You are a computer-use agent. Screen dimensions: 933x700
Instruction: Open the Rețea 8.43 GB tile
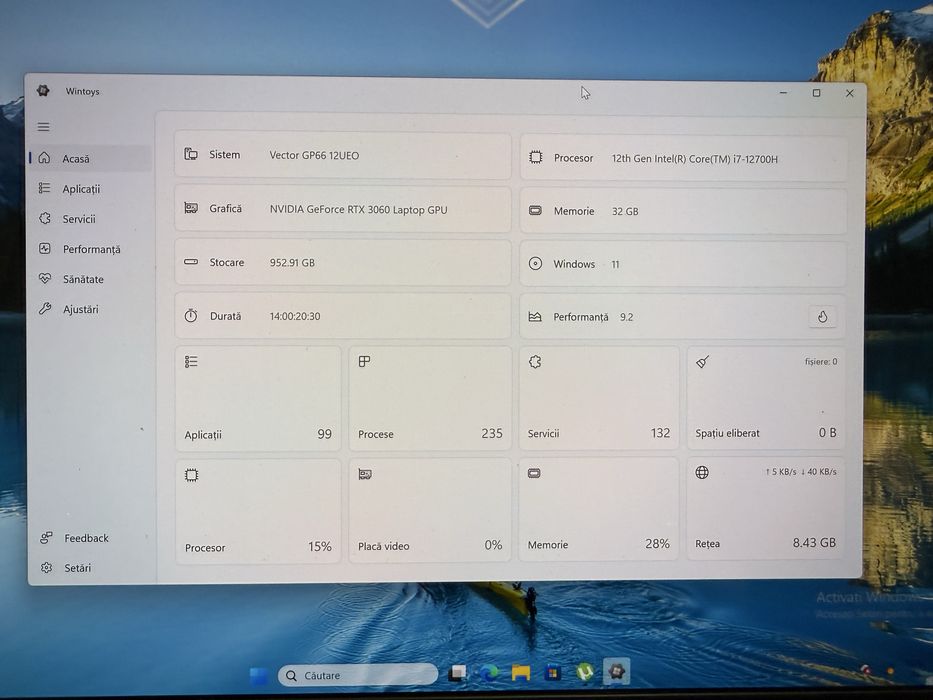click(766, 508)
